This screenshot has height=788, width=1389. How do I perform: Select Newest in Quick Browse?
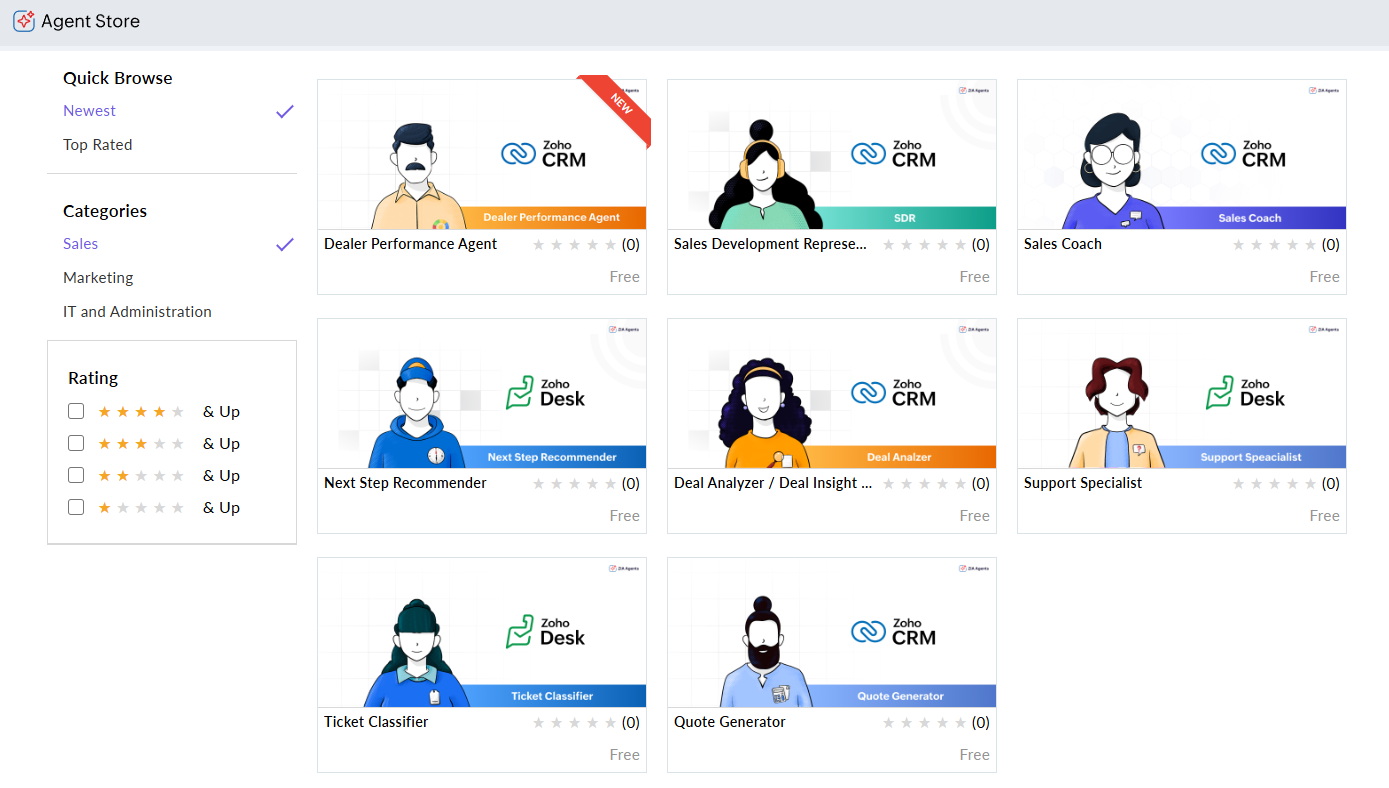[x=89, y=111]
